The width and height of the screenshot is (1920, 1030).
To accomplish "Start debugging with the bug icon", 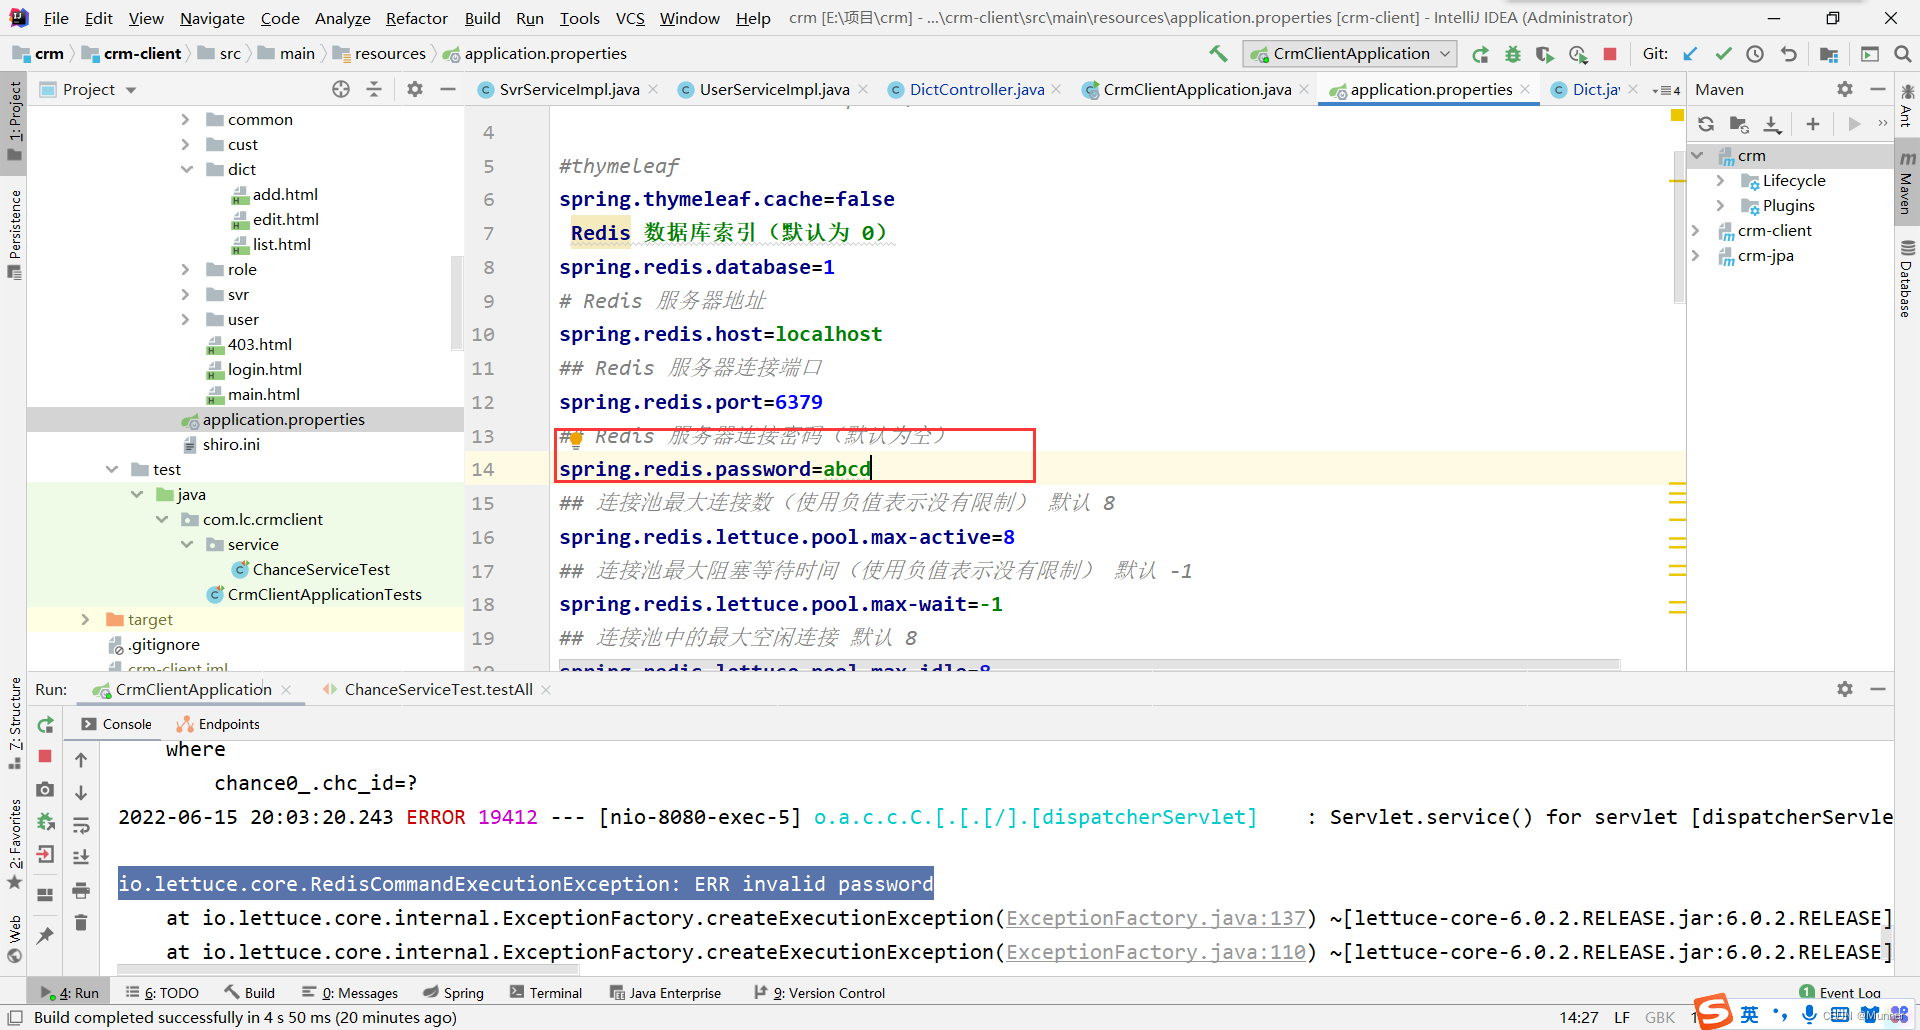I will [1513, 54].
